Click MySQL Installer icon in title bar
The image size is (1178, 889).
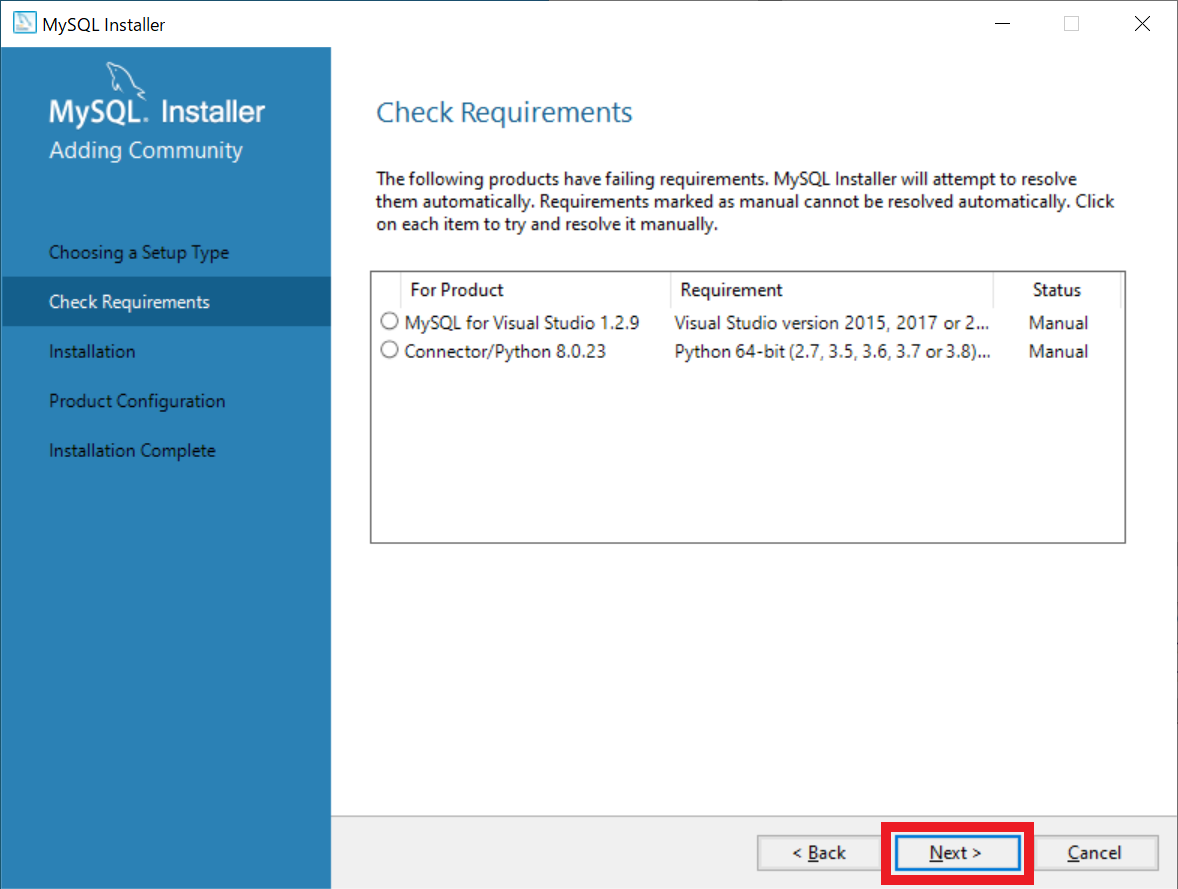click(24, 23)
